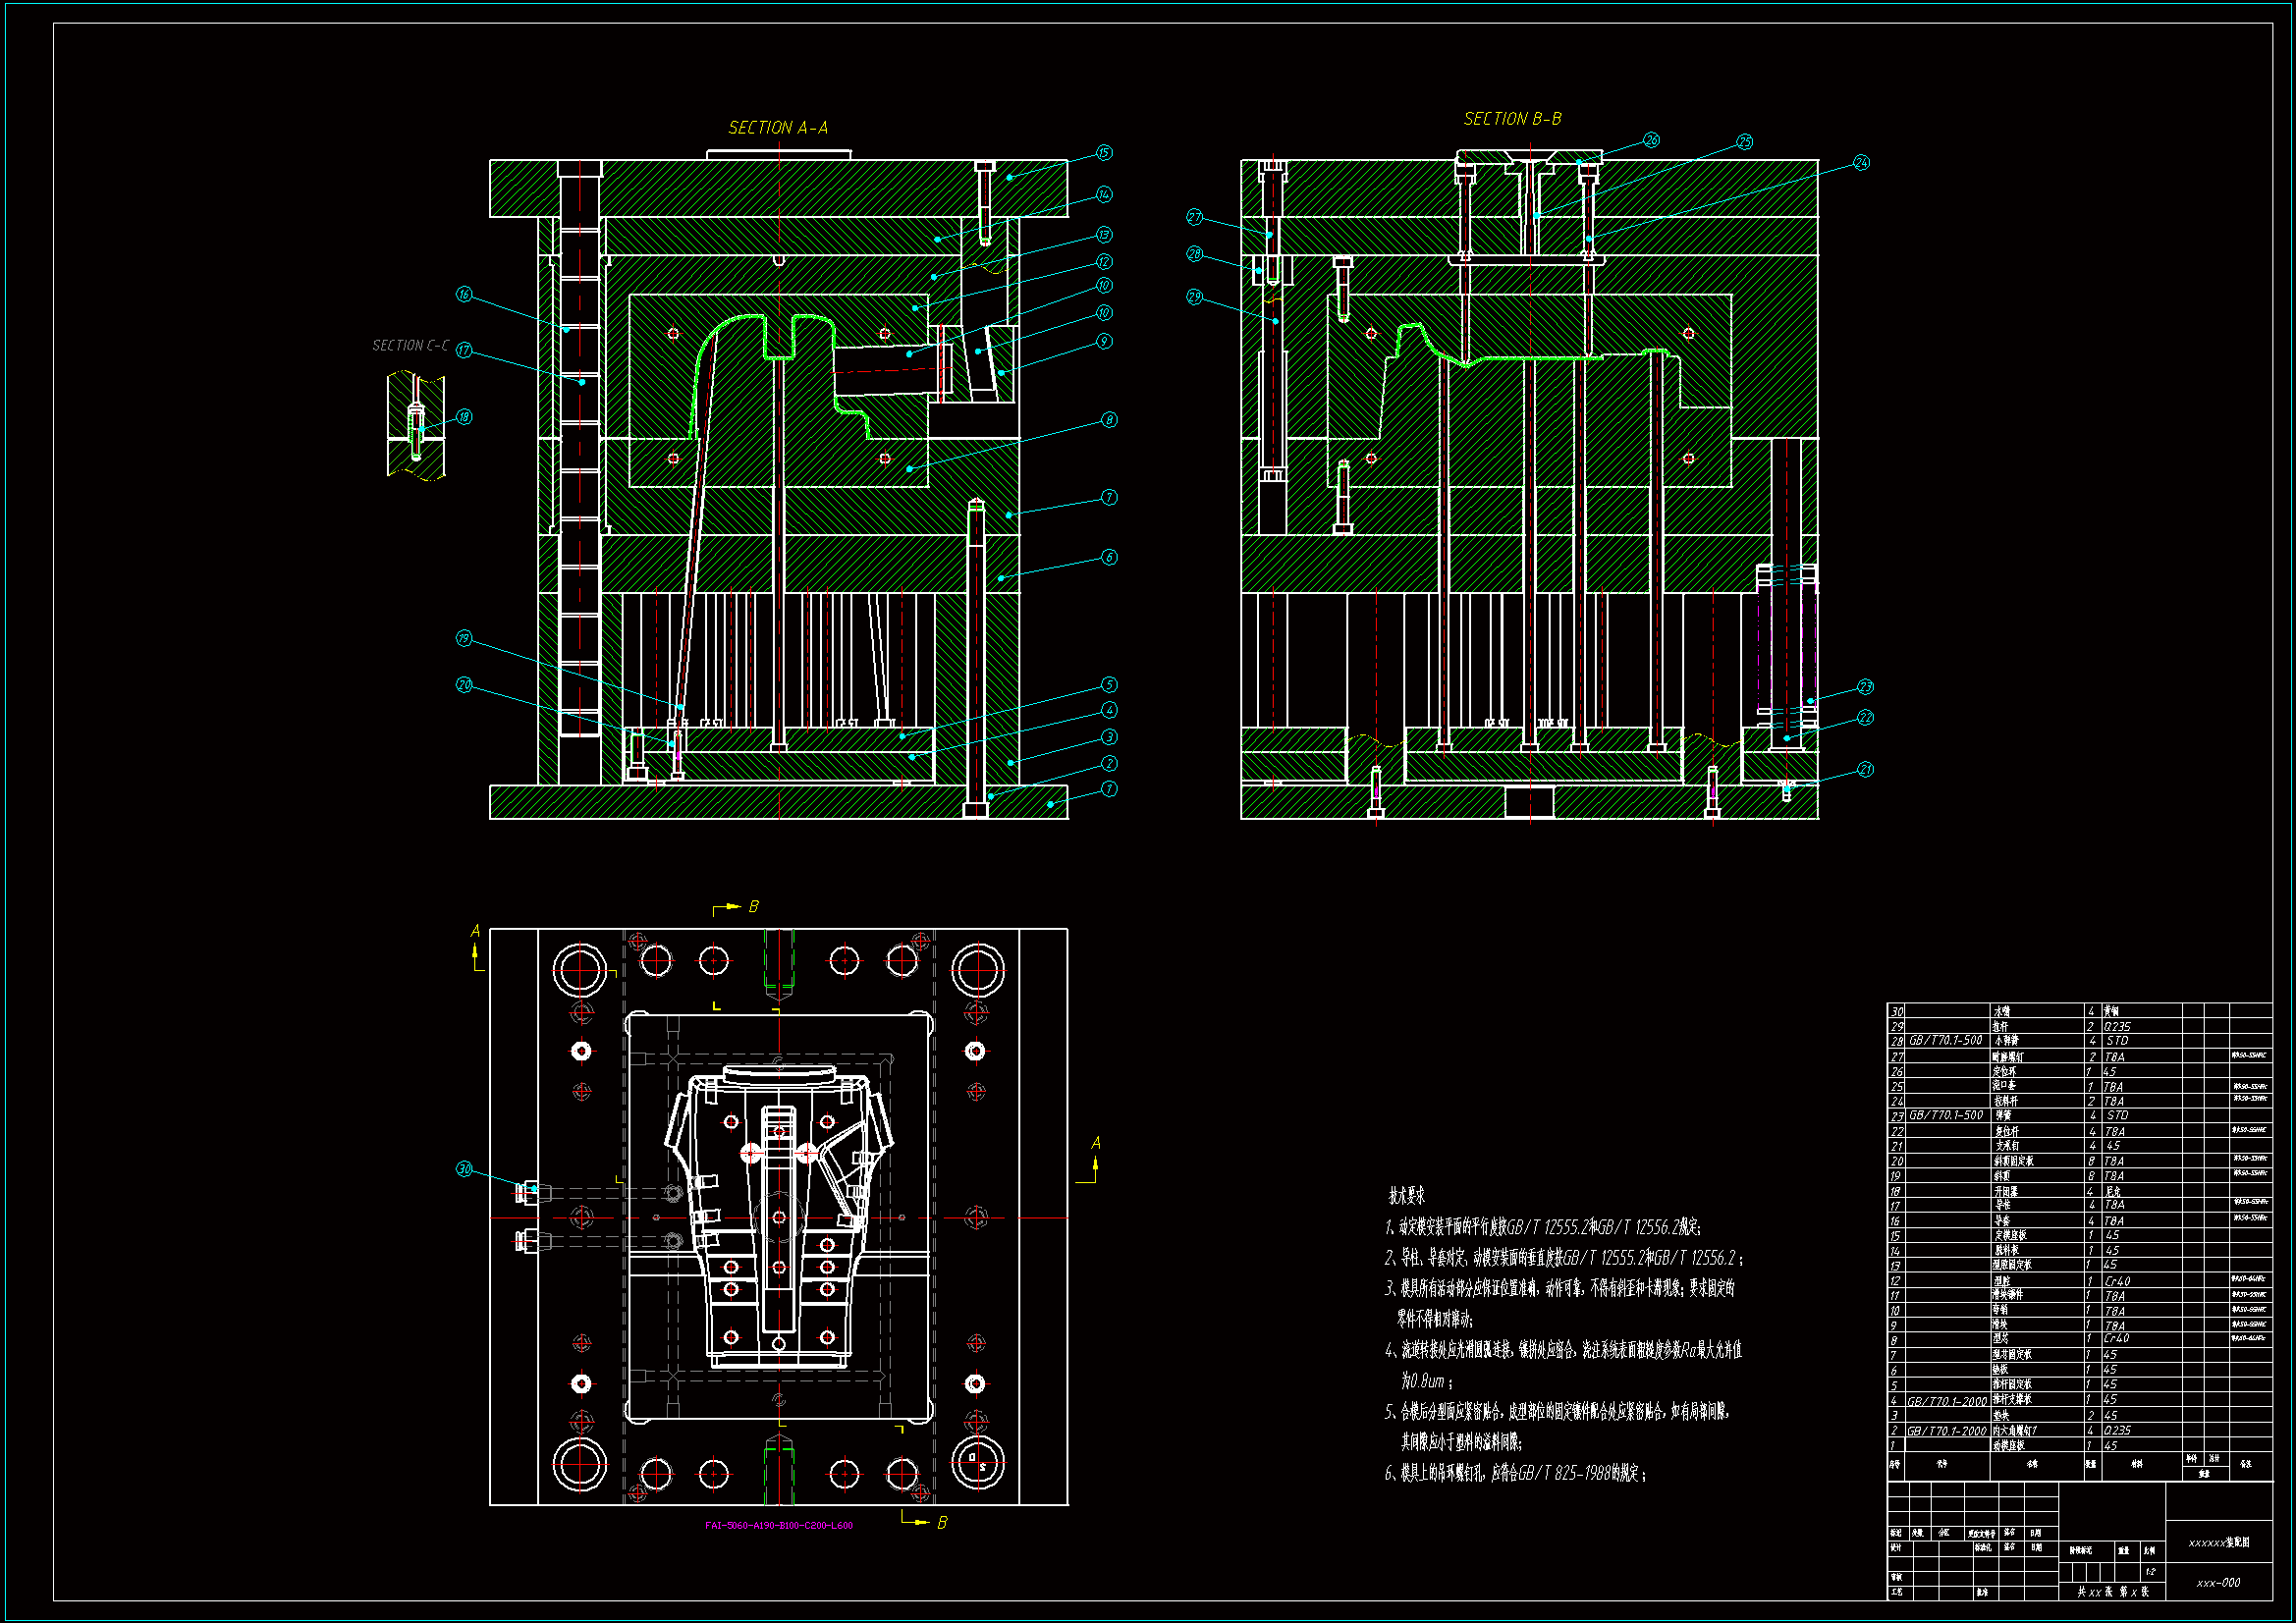This screenshot has height=1623, width=2296.
Task: Click balloon number 8 callout
Action: pos(1109,420)
